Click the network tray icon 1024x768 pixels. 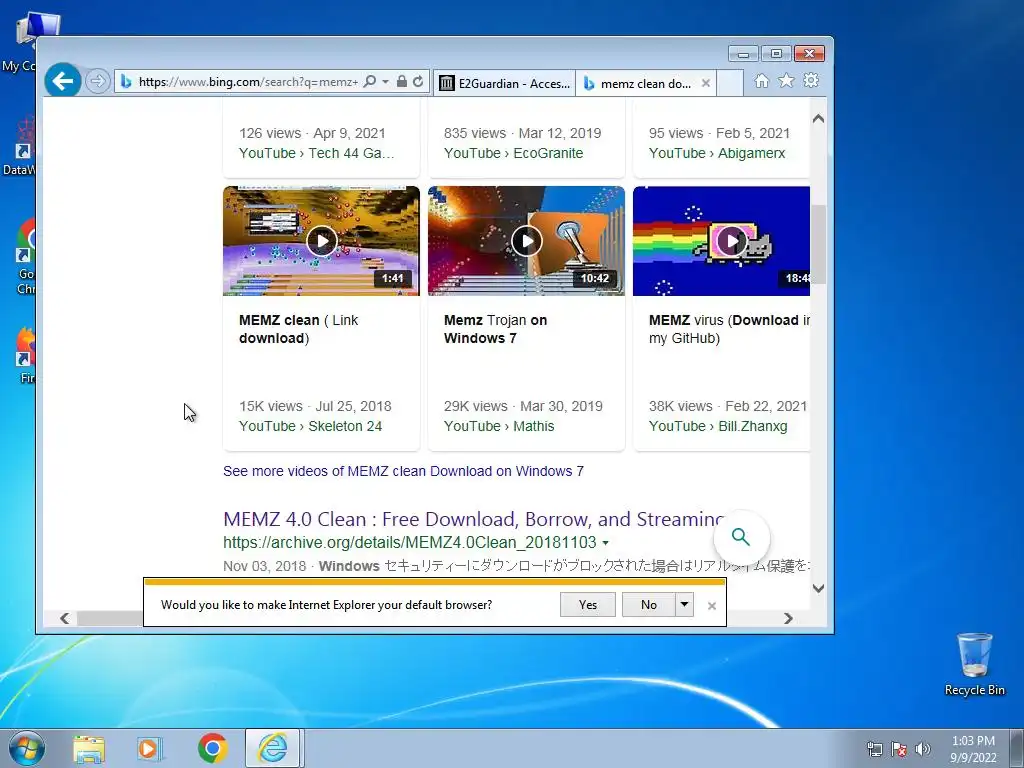click(x=874, y=749)
